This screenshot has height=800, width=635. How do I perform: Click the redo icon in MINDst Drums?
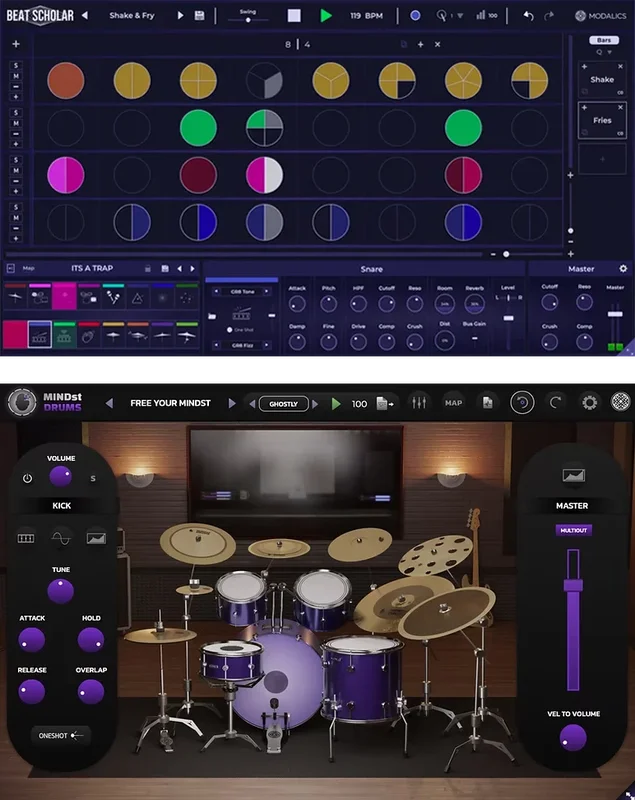[555, 403]
